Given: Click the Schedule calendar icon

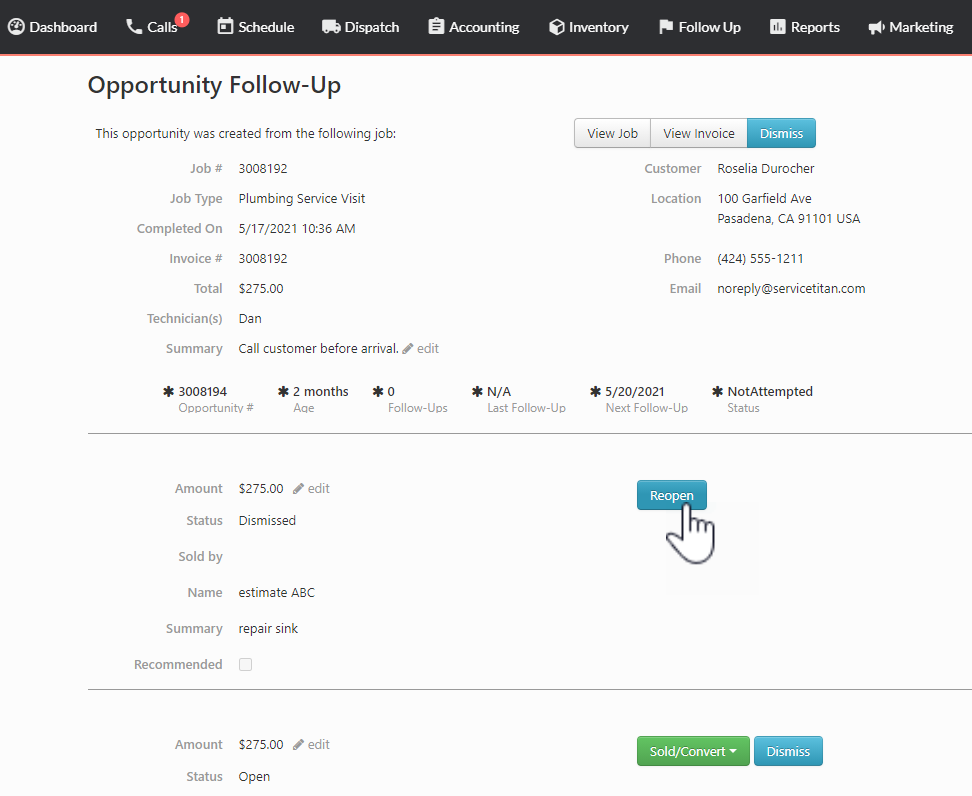Looking at the screenshot, I should [x=225, y=27].
